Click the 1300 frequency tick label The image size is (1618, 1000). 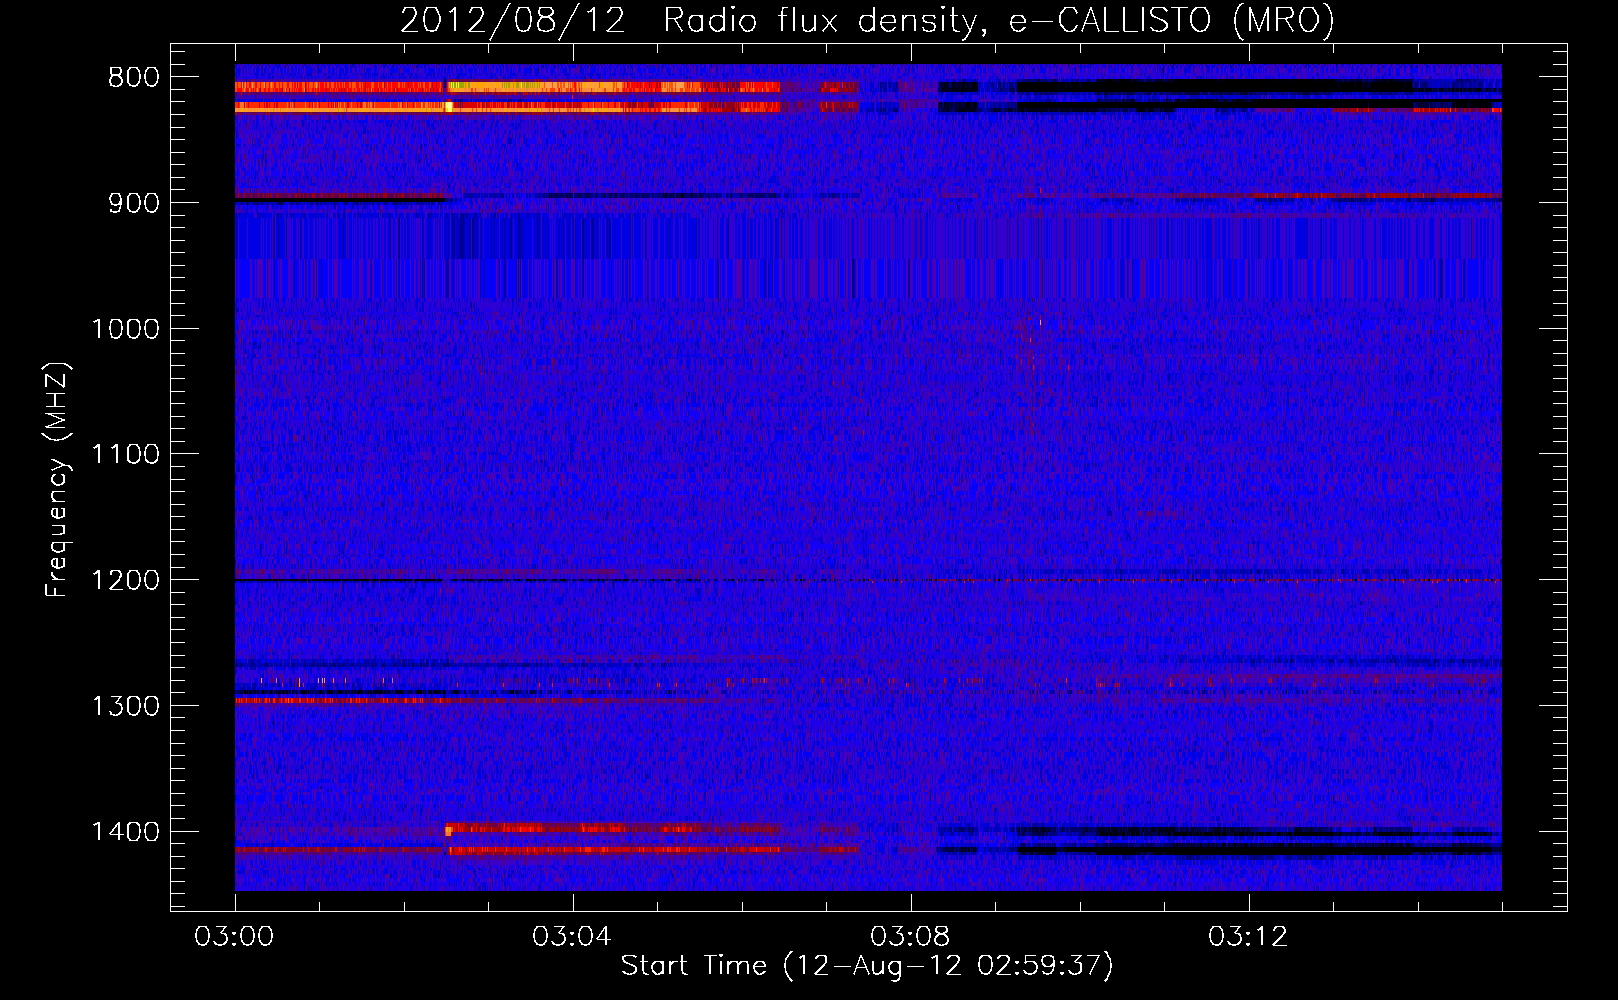coord(125,707)
